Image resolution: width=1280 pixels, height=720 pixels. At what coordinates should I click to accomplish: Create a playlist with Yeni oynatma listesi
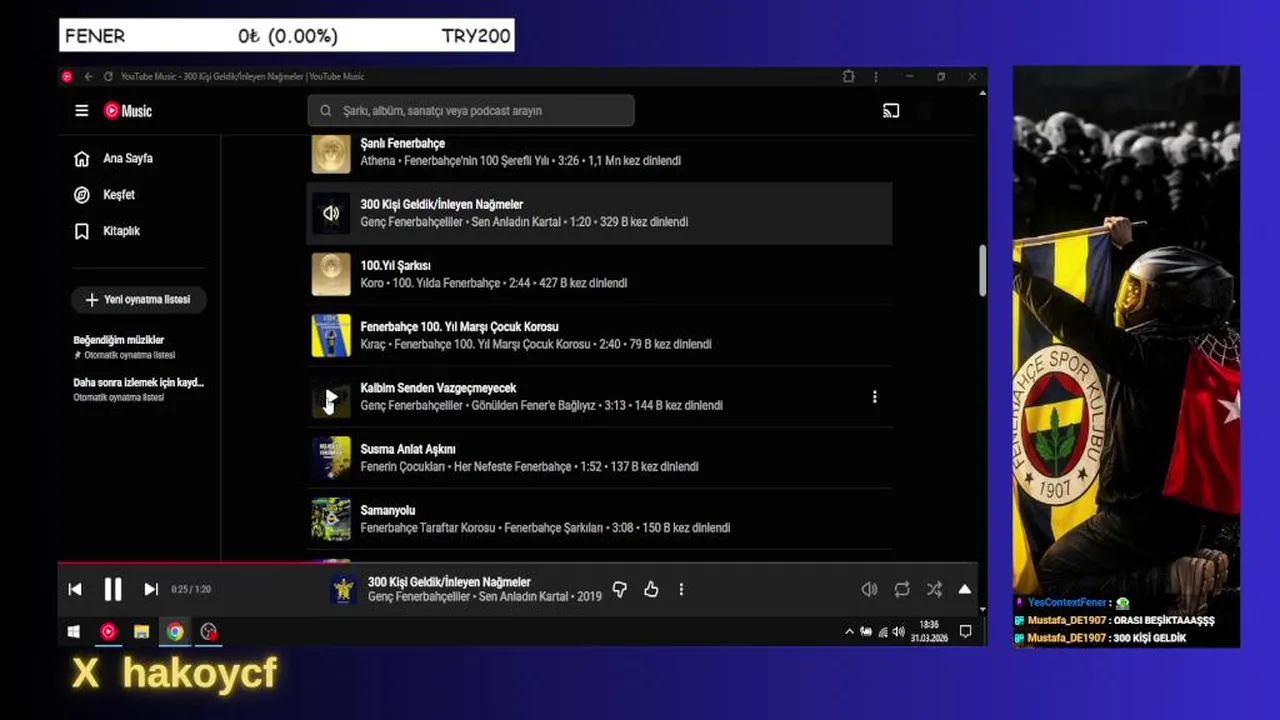(x=138, y=299)
